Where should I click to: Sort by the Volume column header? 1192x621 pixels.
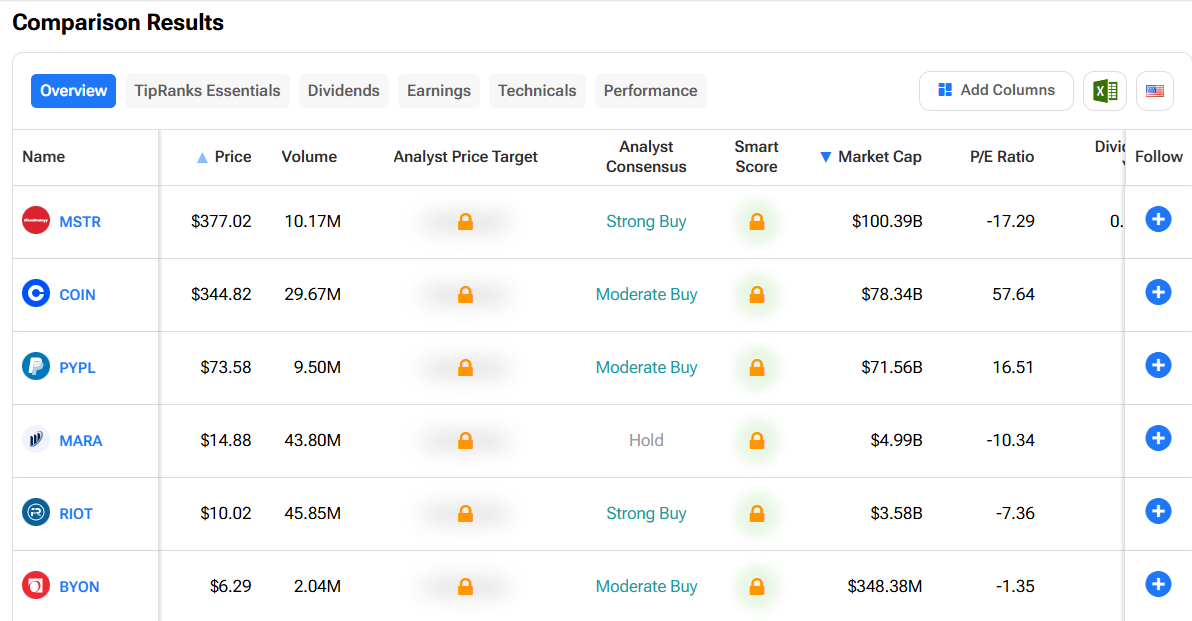[309, 157]
